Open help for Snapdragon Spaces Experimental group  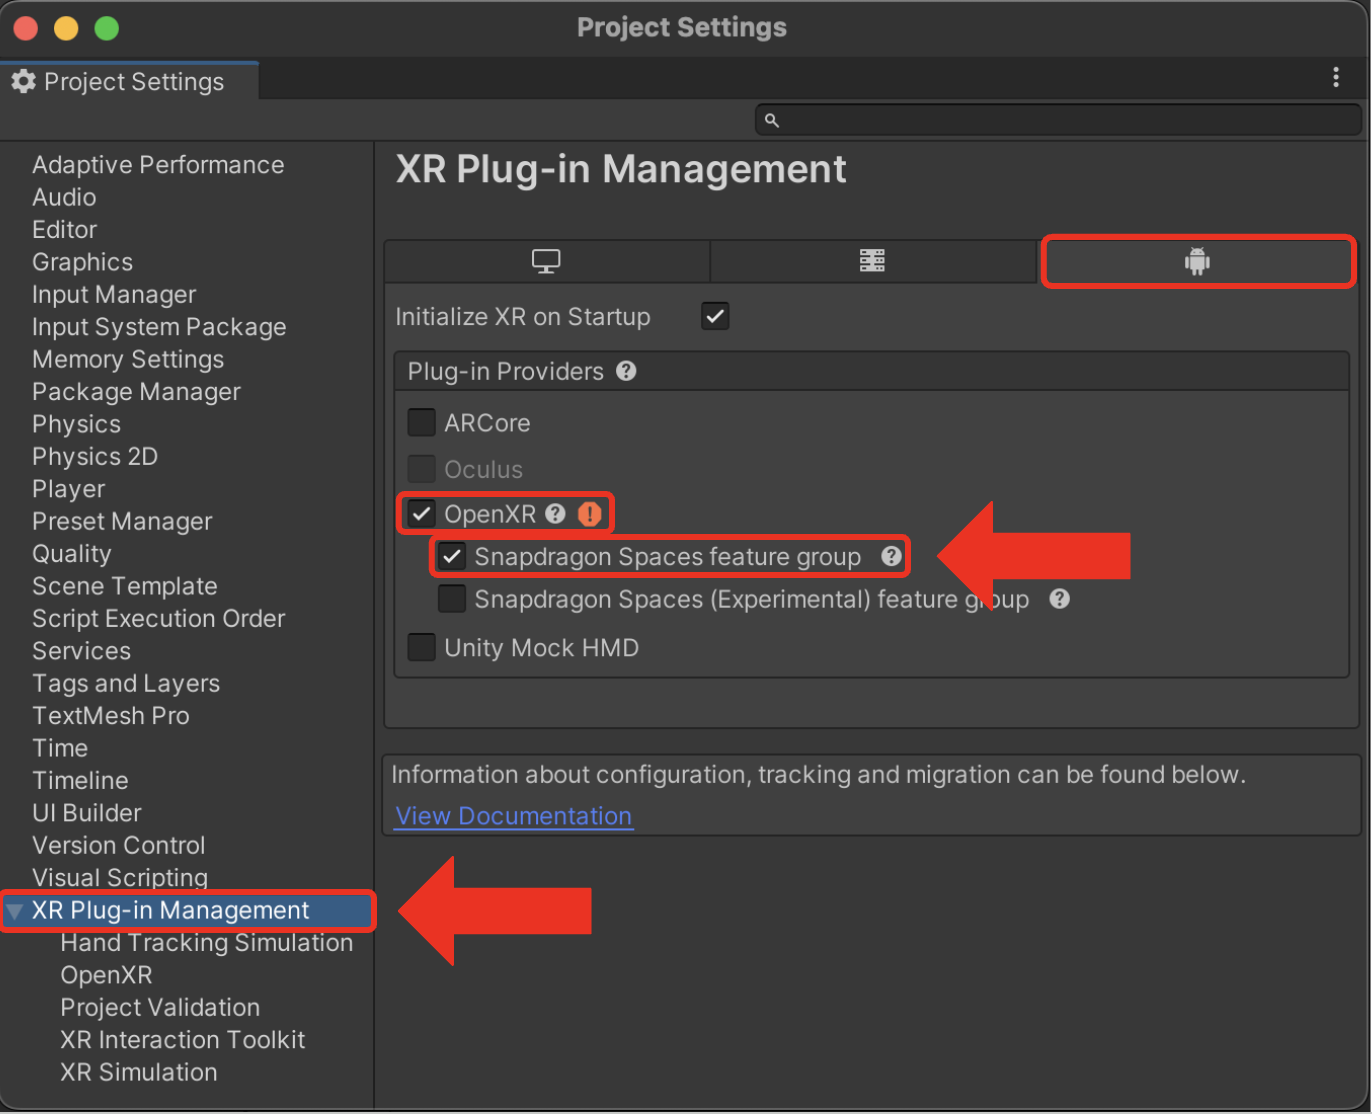pyautogui.click(x=1060, y=599)
